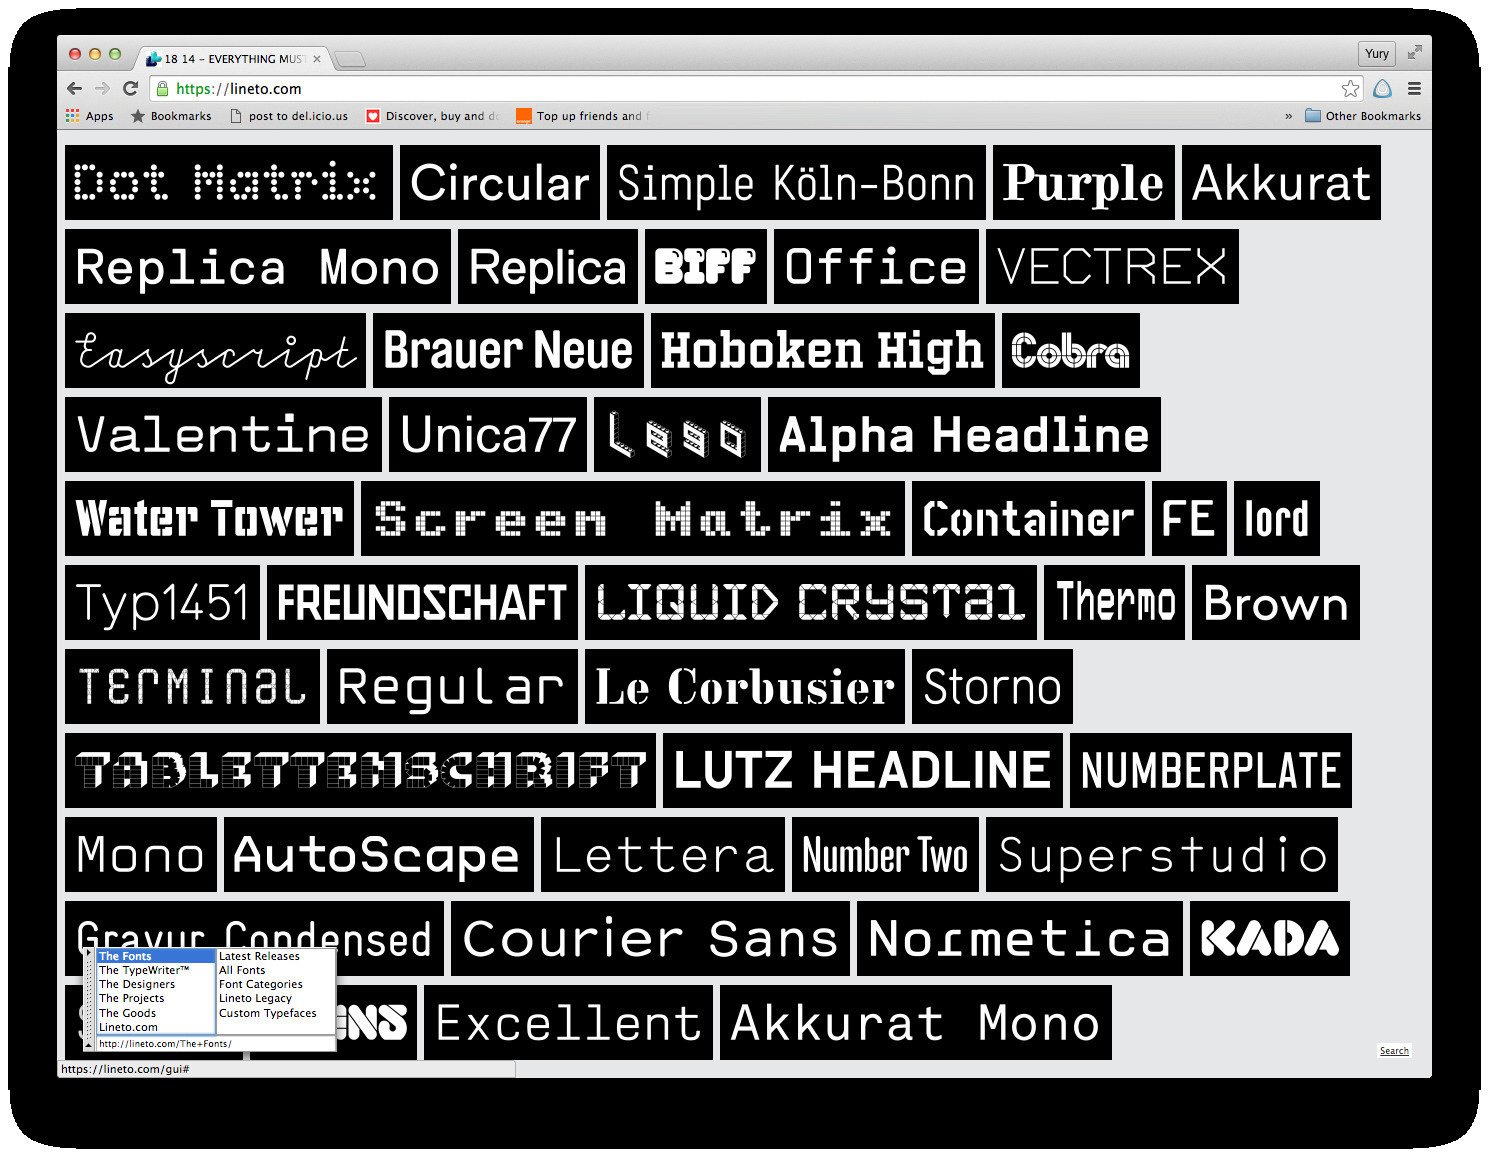Open the Simple Köln-Bonn font tile
This screenshot has height=1157, width=1489.
tap(796, 182)
